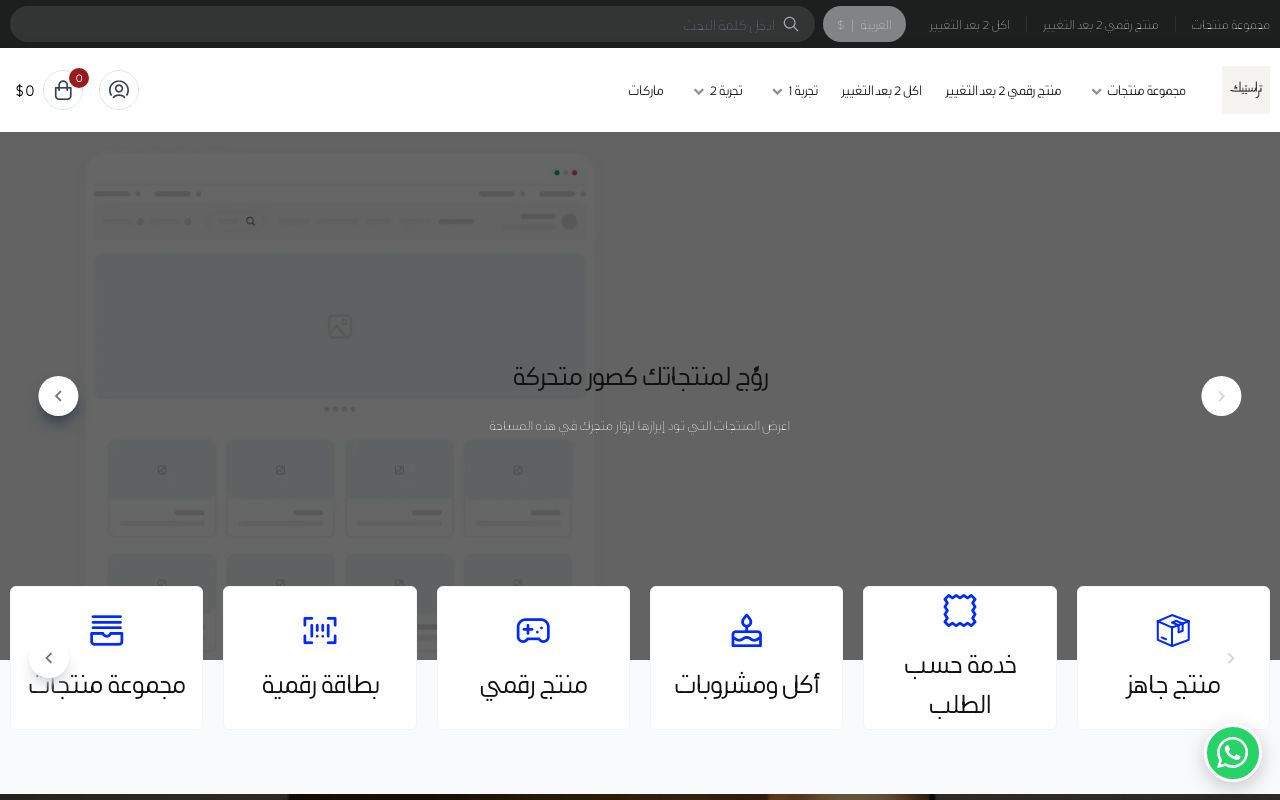
Task: Click the box icon for منتج جاهز
Action: [x=1173, y=631]
